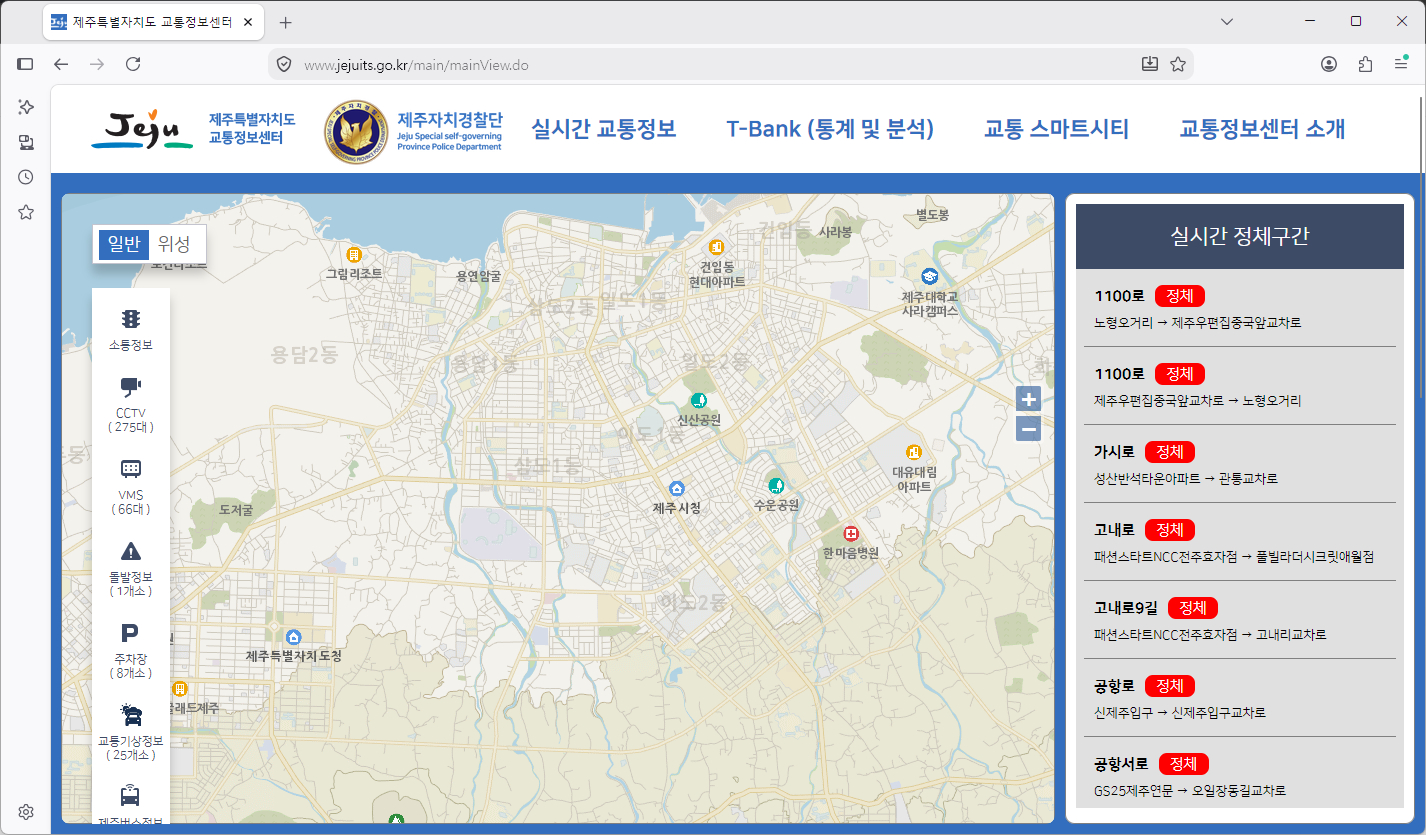This screenshot has height=835, width=1426.
Task: Bookmark this page with star icon
Action: [x=1178, y=64]
